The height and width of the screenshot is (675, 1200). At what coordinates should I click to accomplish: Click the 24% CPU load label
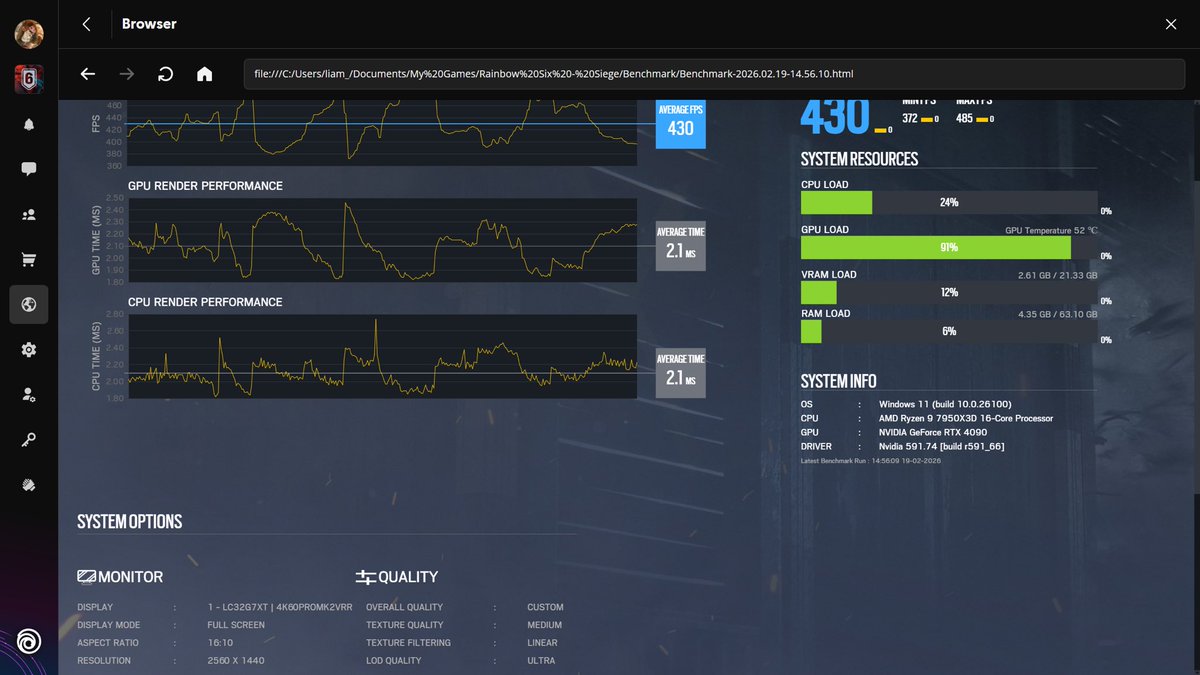[x=949, y=202]
